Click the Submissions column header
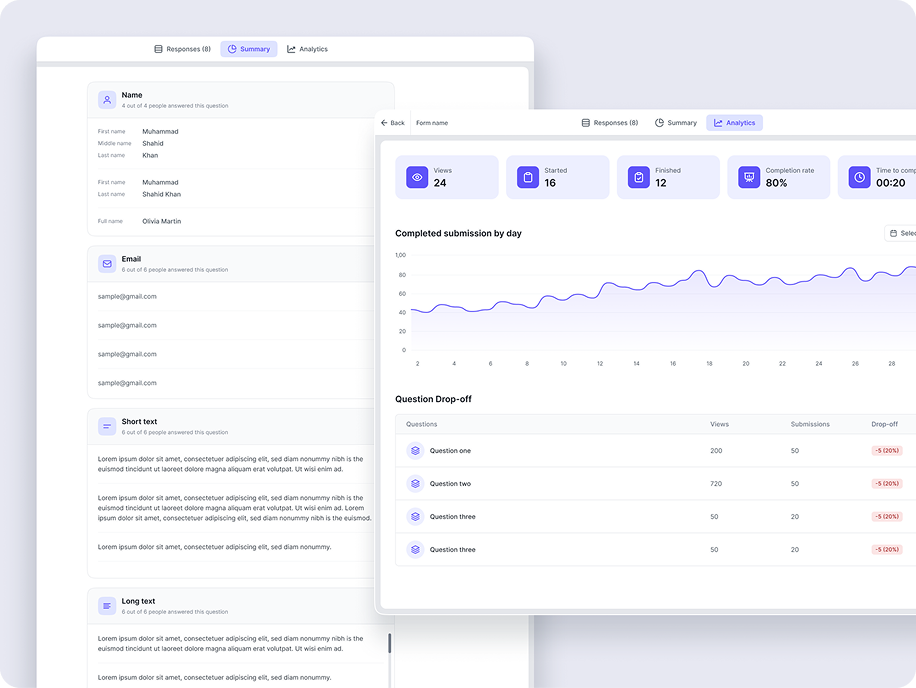Screen dimensions: 916x688 810,425
